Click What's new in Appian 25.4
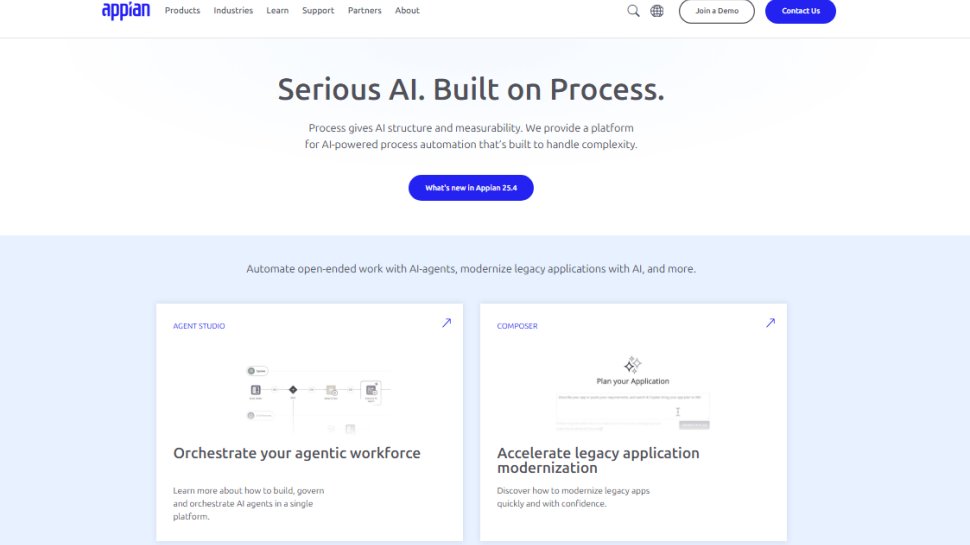970x545 pixels. pyautogui.click(x=471, y=188)
